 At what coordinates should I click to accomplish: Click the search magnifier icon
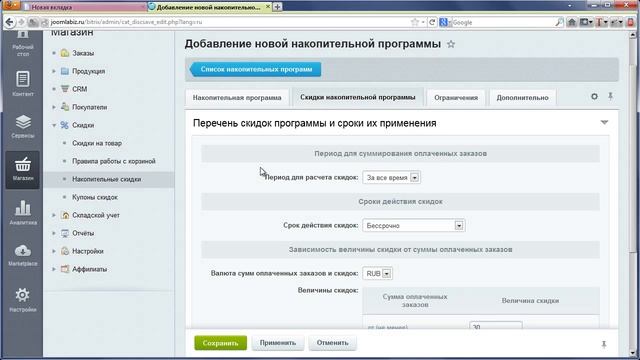[x=559, y=22]
